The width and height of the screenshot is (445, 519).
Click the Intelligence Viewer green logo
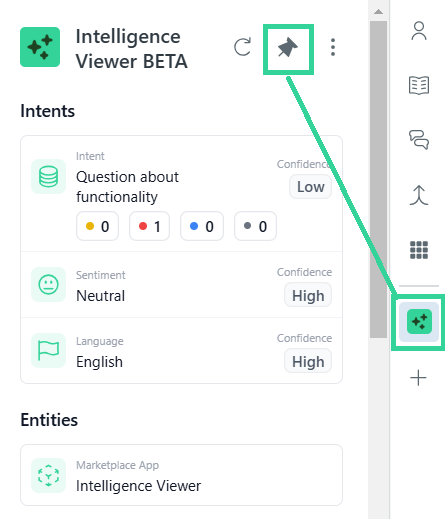click(40, 47)
